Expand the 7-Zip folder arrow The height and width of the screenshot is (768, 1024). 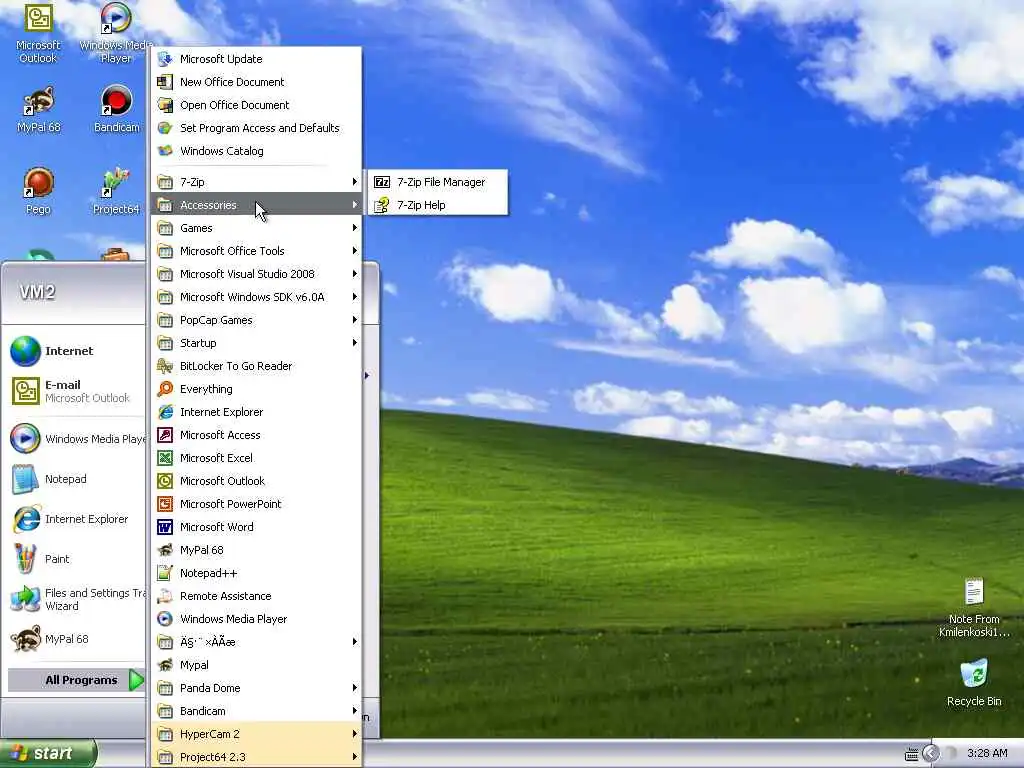click(x=355, y=182)
